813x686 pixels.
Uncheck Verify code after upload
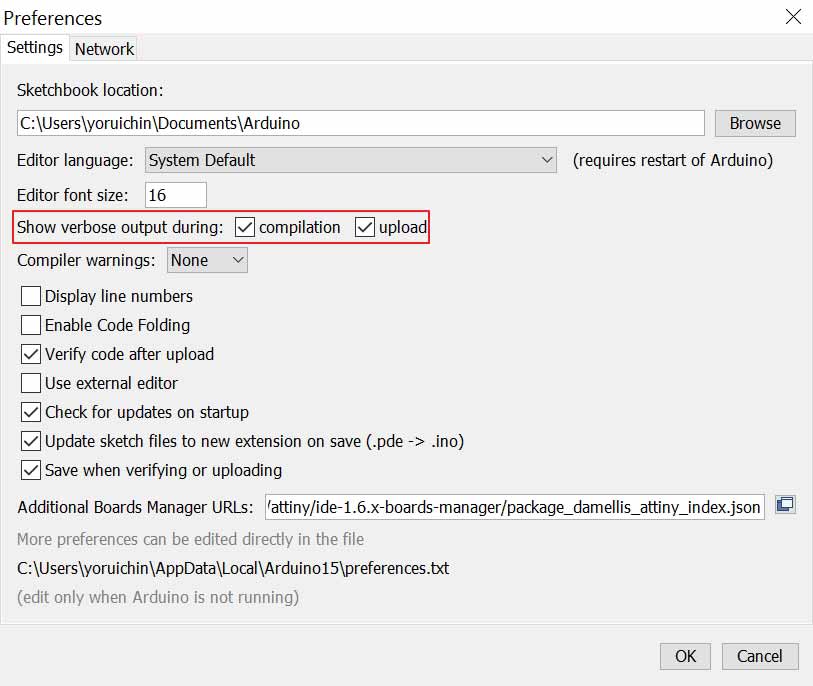[31, 354]
